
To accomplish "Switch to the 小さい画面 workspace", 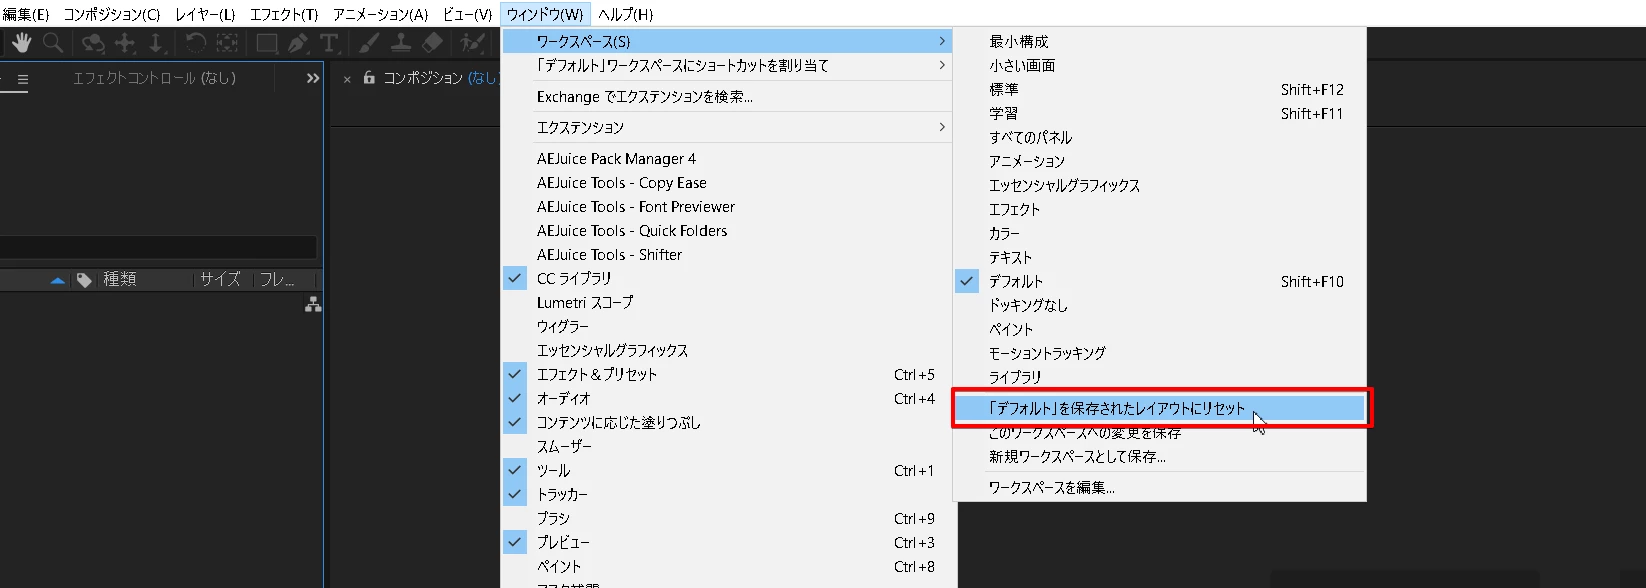I will coord(1160,66).
